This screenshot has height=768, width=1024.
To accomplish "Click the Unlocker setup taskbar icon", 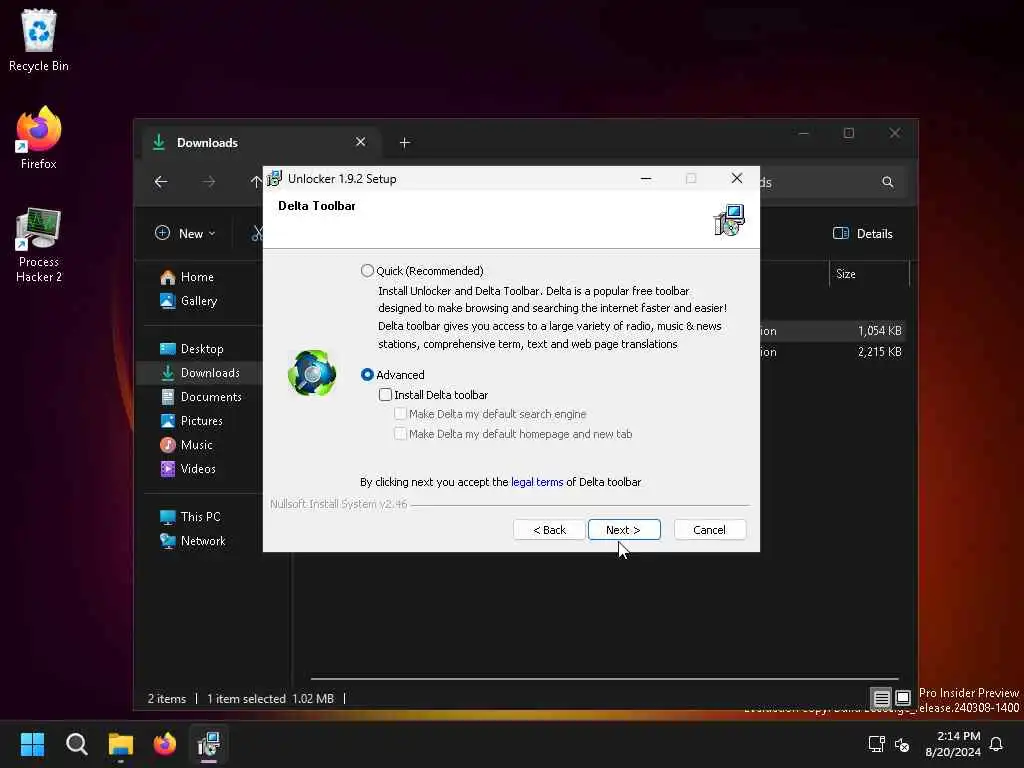I will tap(209, 744).
